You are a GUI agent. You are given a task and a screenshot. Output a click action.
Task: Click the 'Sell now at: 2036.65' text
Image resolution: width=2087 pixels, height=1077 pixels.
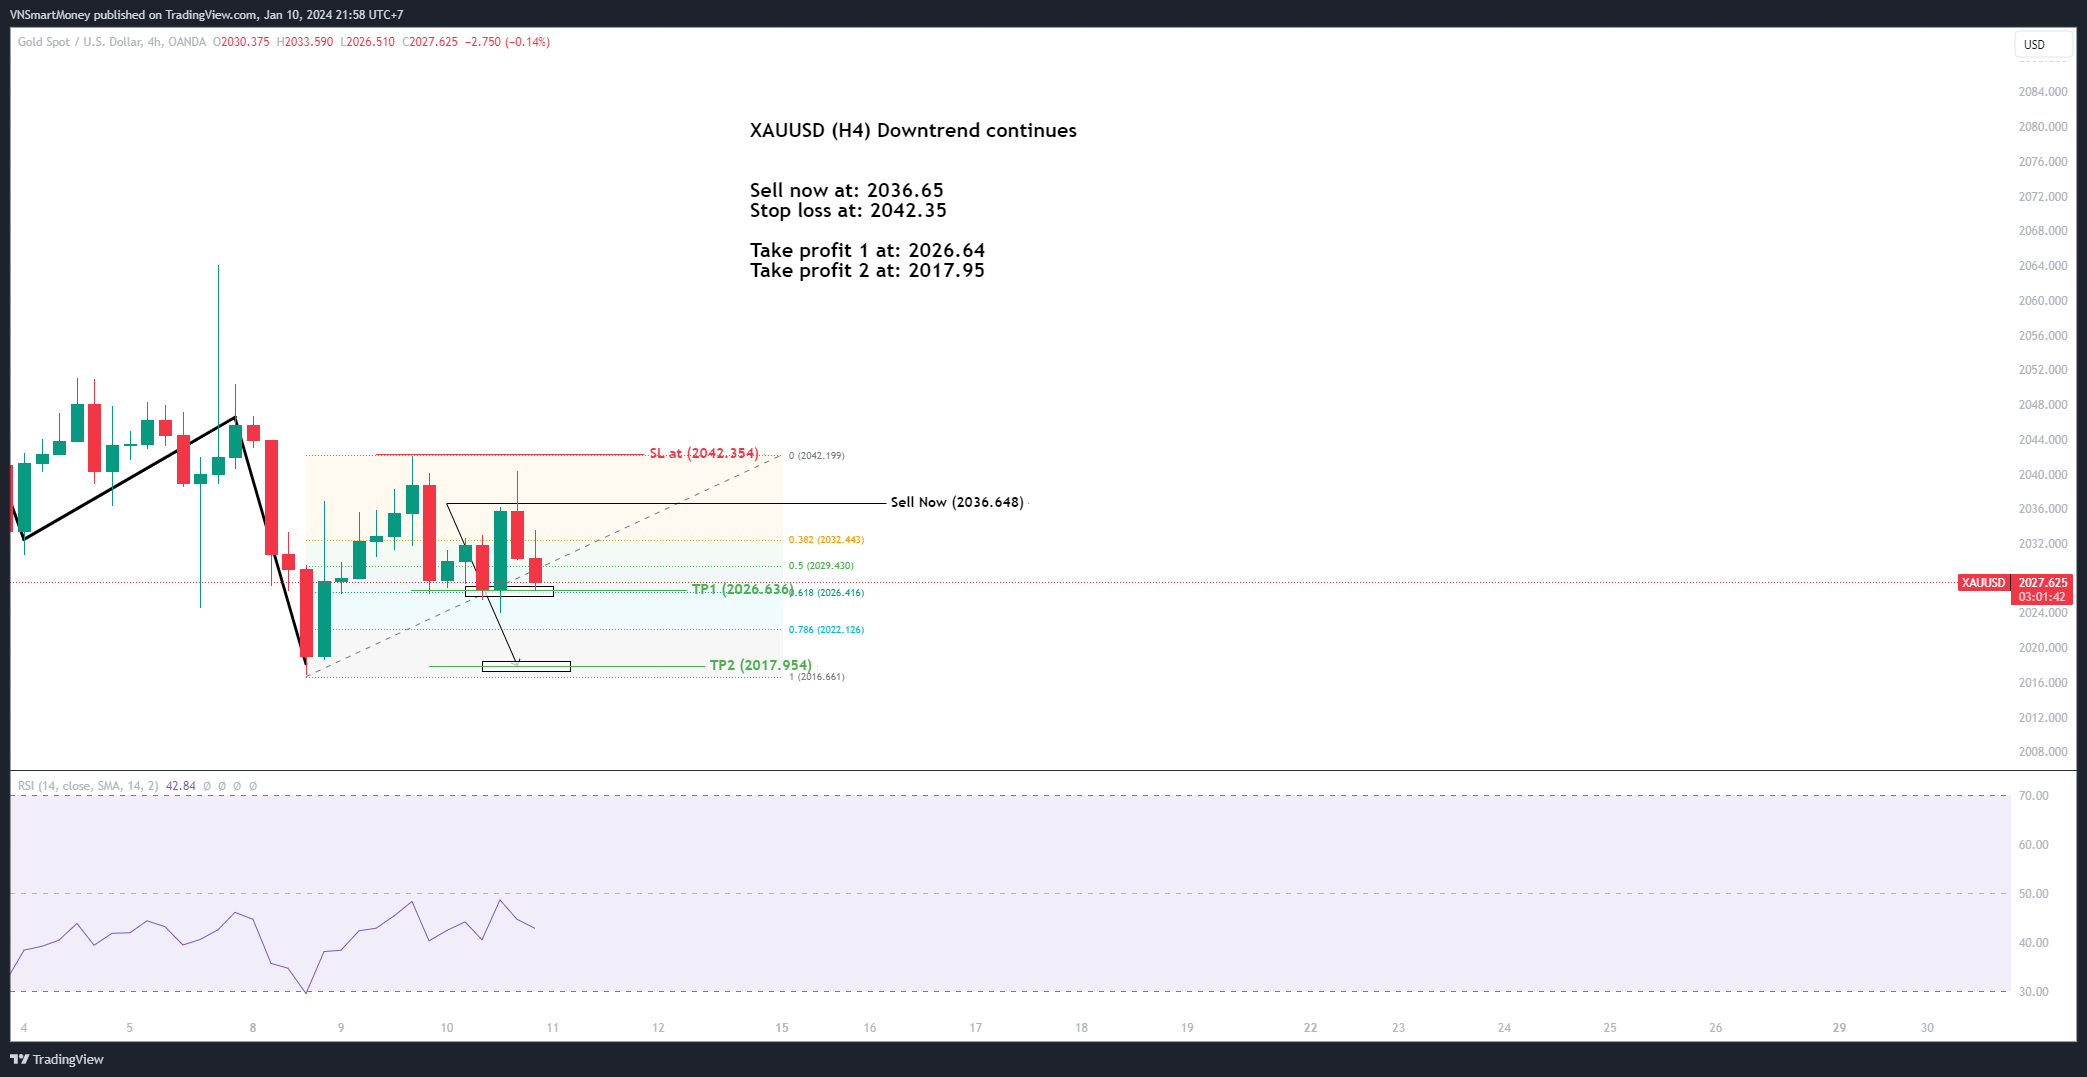click(847, 190)
